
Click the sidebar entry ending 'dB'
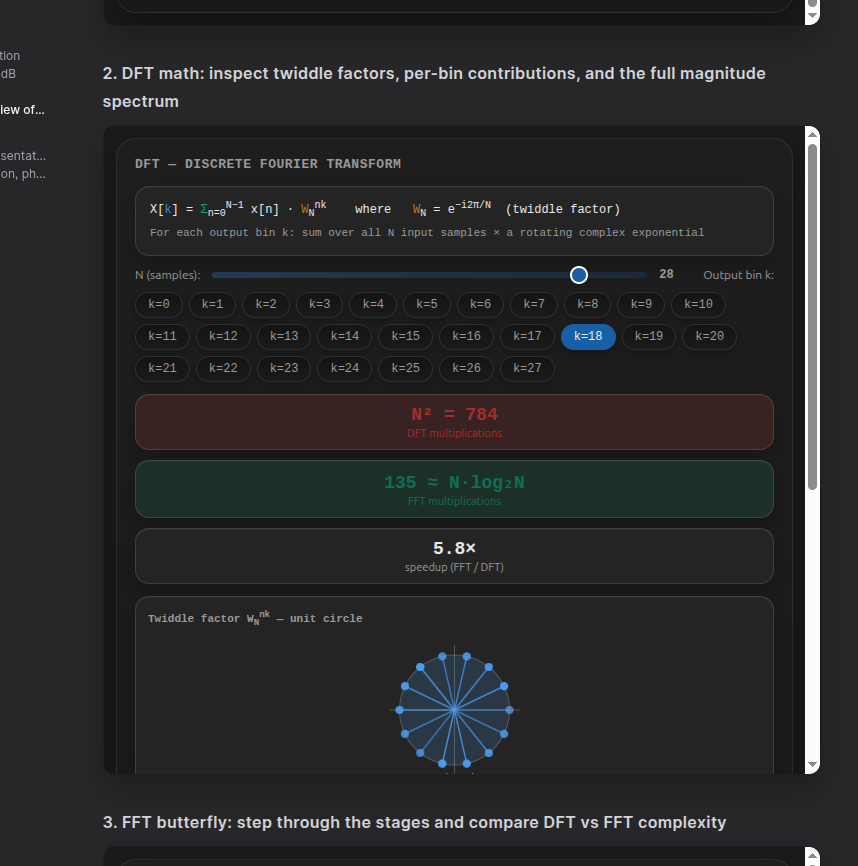[8, 73]
